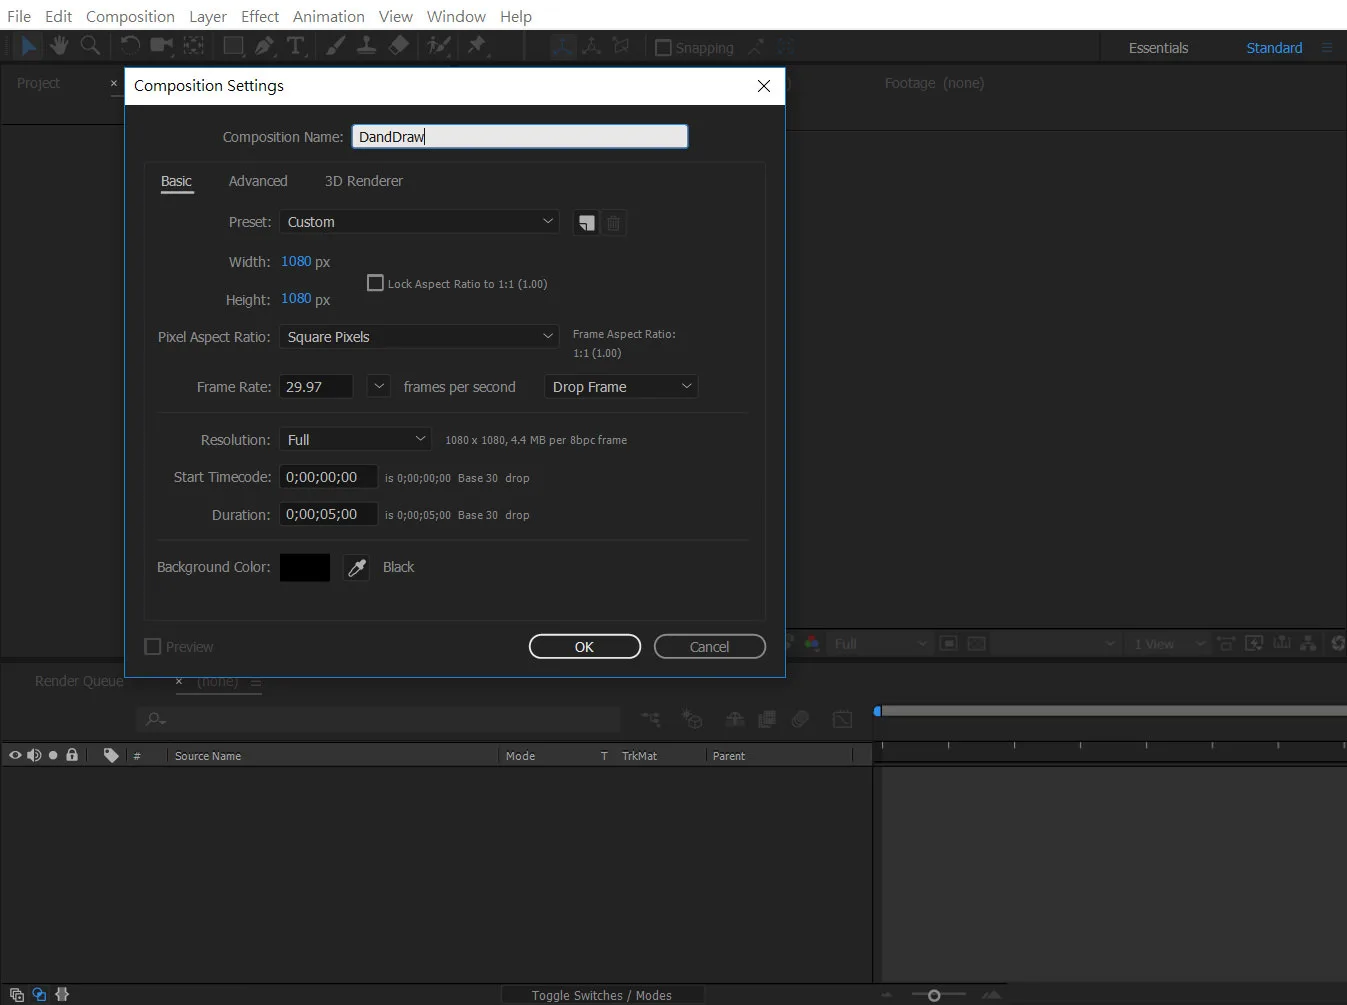This screenshot has height=1005, width=1347.
Task: Select the Hand tool in toolbar
Action: click(59, 46)
